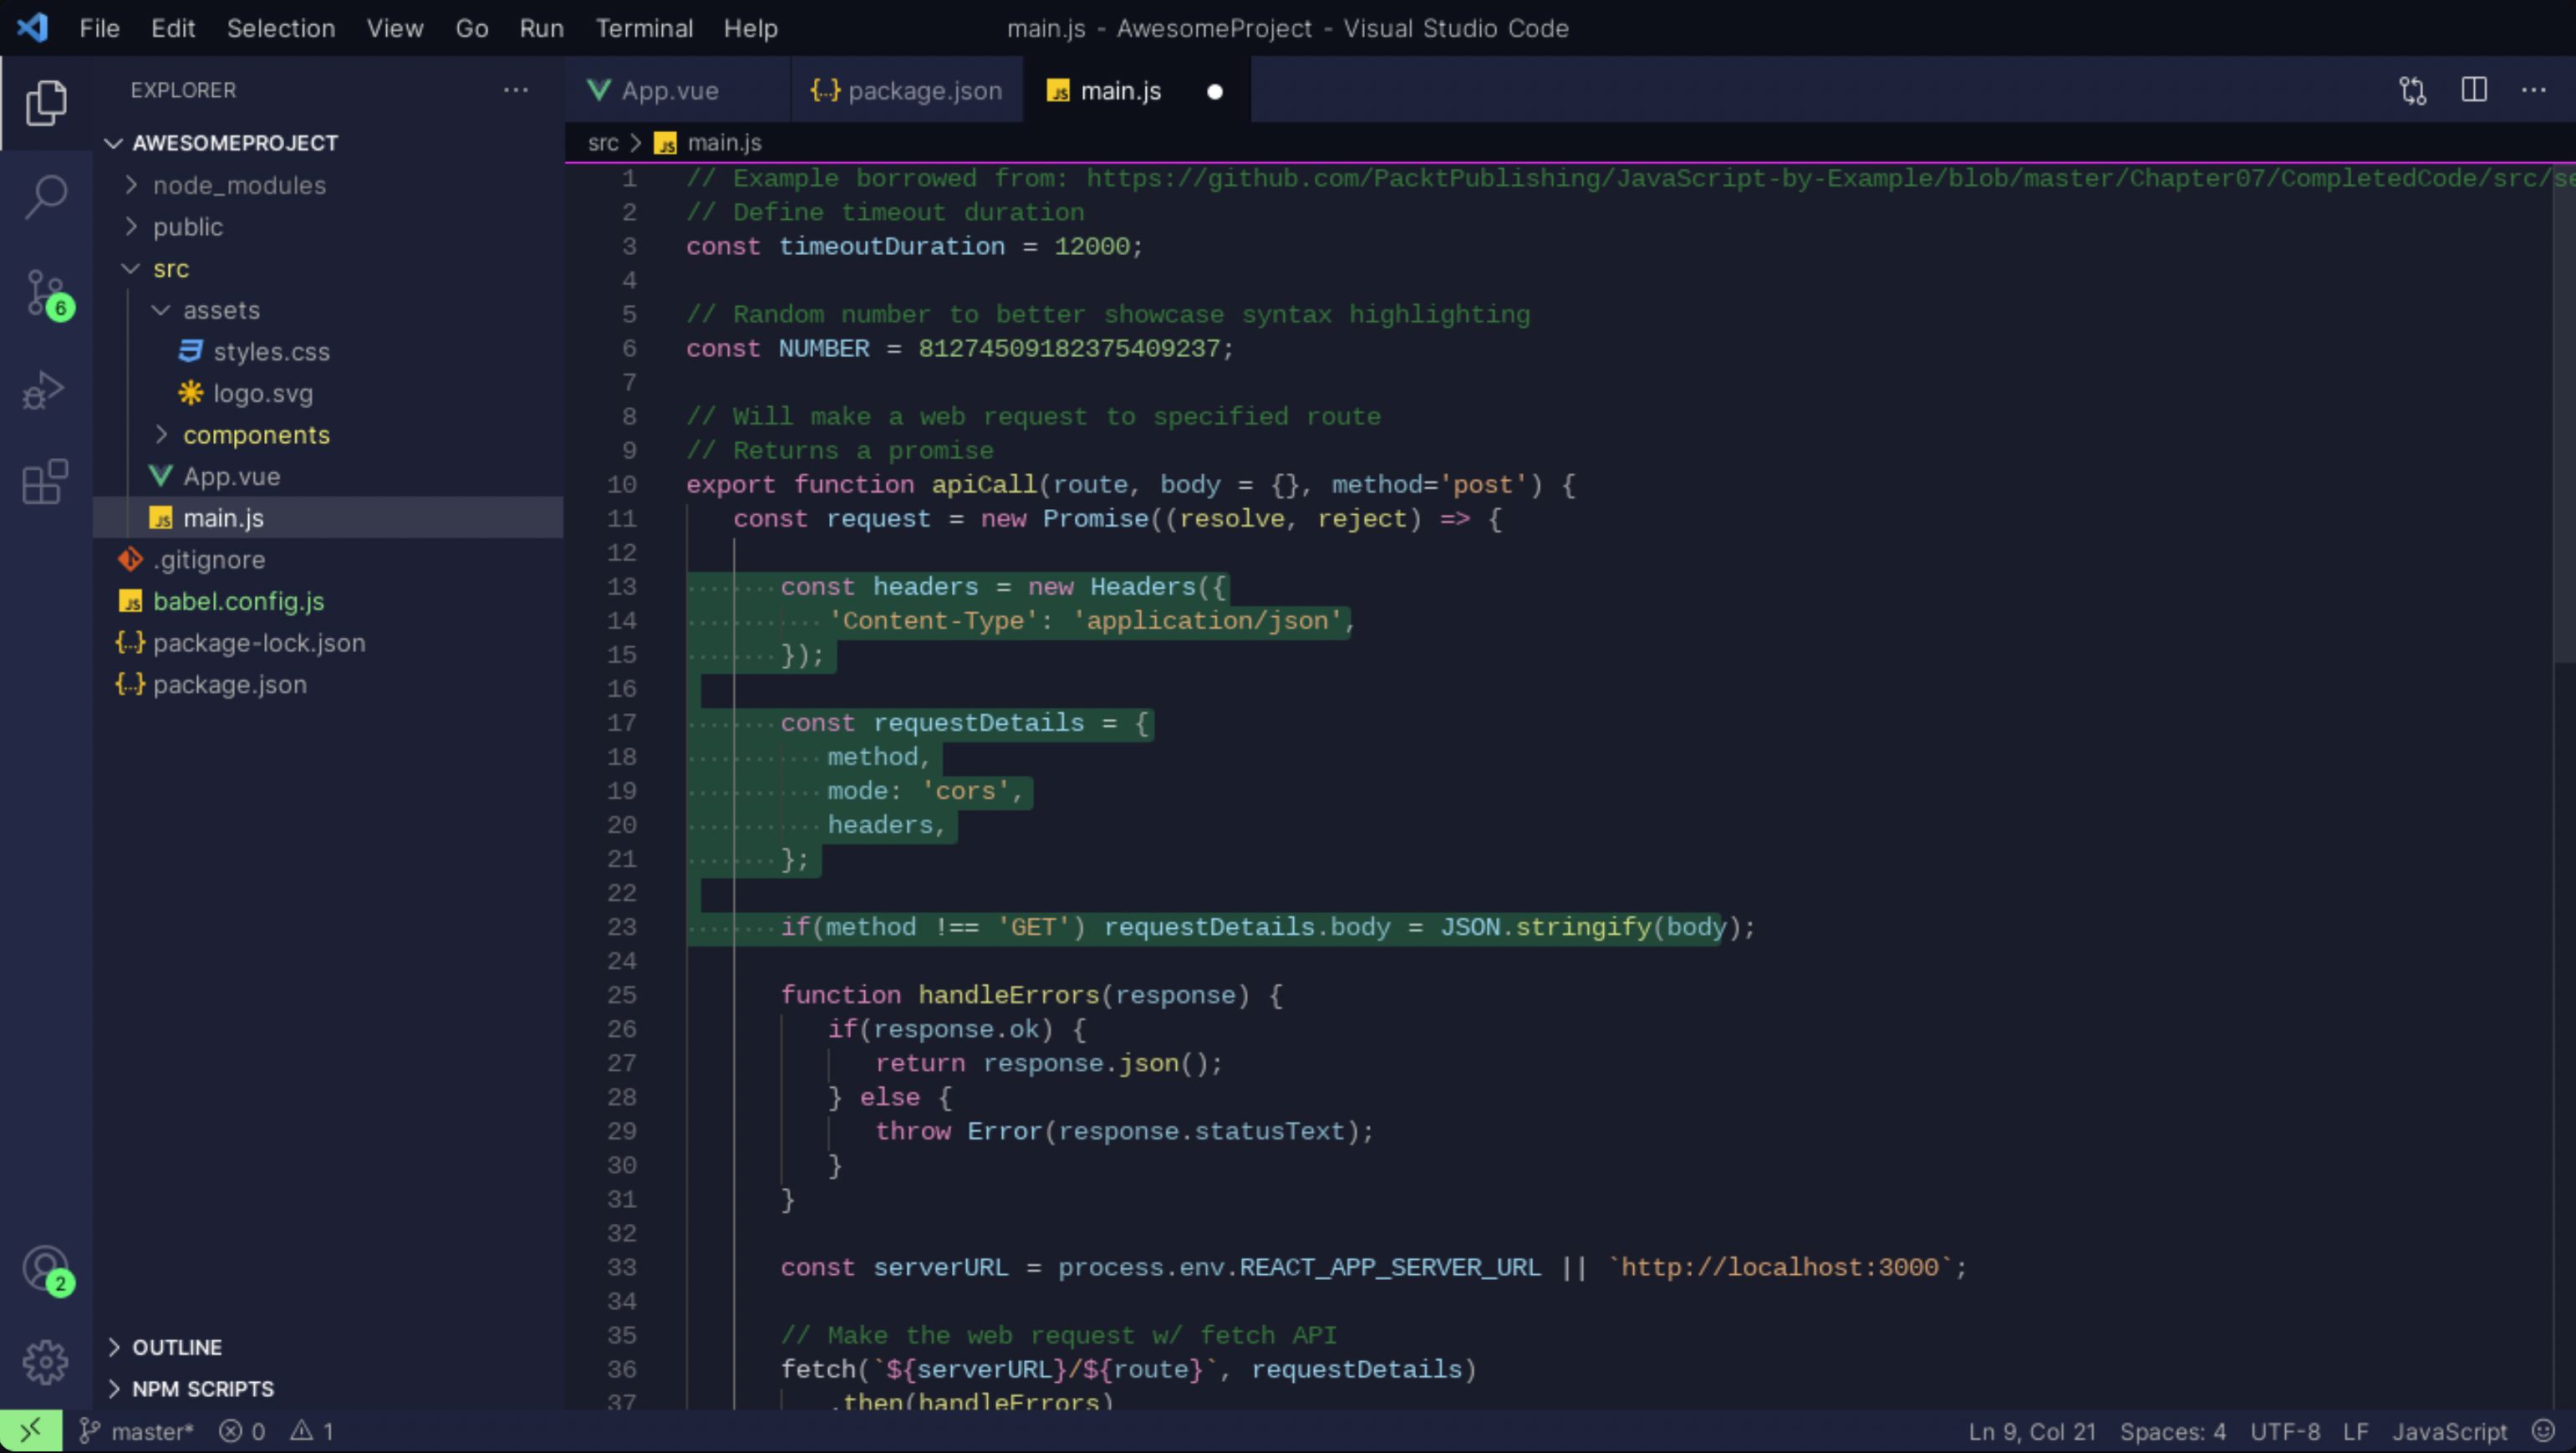Expand the OUTLINE section
Screen dimensions: 2576x1453
coord(177,1347)
